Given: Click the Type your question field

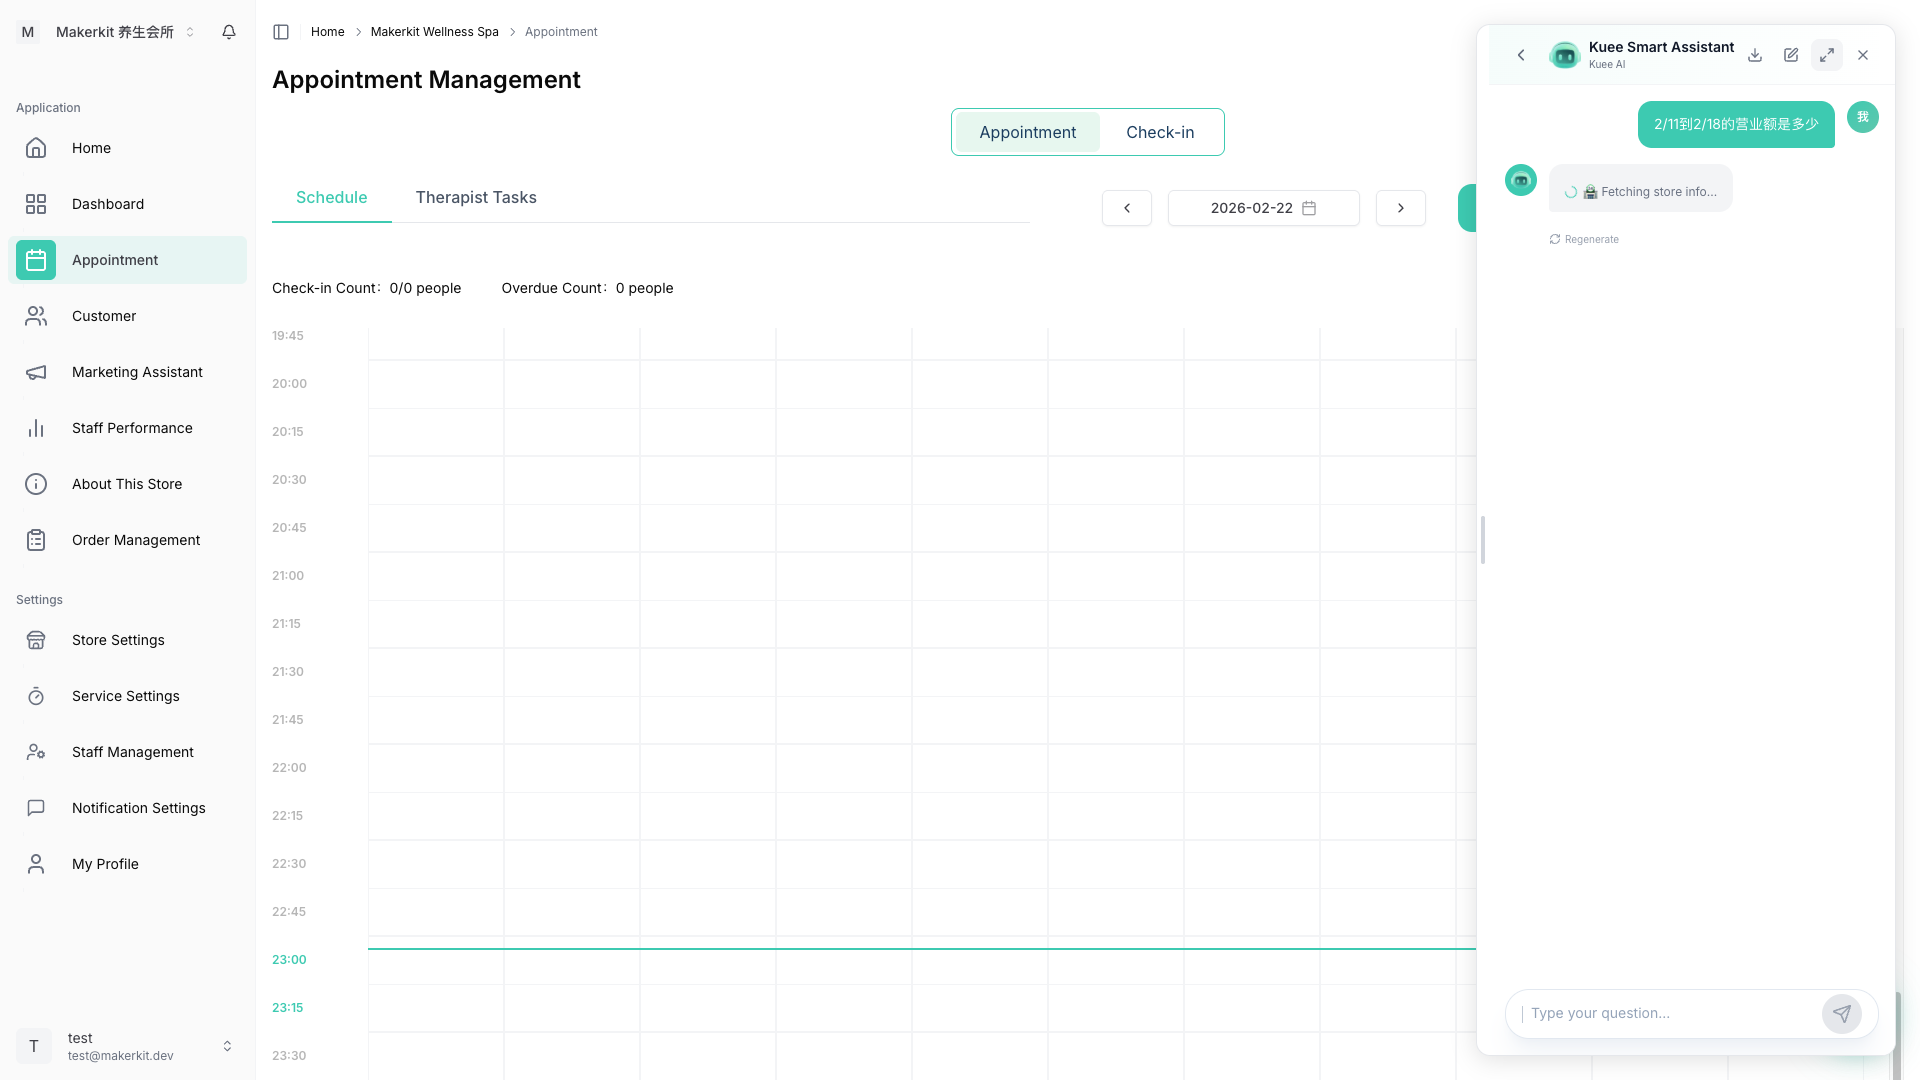Looking at the screenshot, I should (x=1670, y=1013).
